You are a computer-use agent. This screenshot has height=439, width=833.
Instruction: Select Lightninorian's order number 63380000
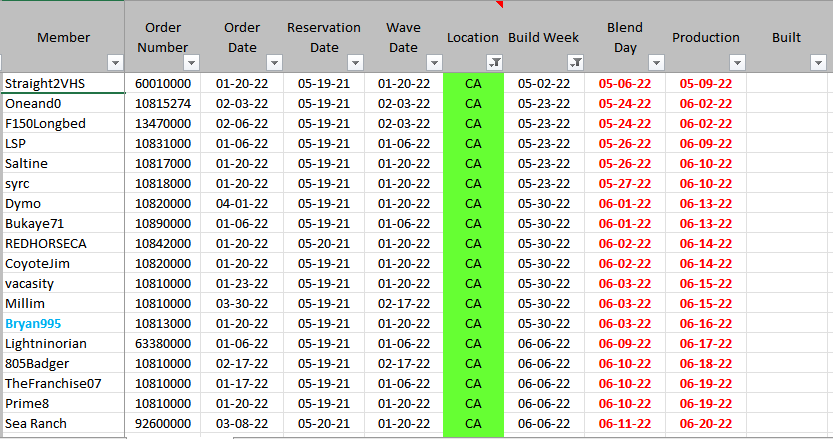(163, 343)
